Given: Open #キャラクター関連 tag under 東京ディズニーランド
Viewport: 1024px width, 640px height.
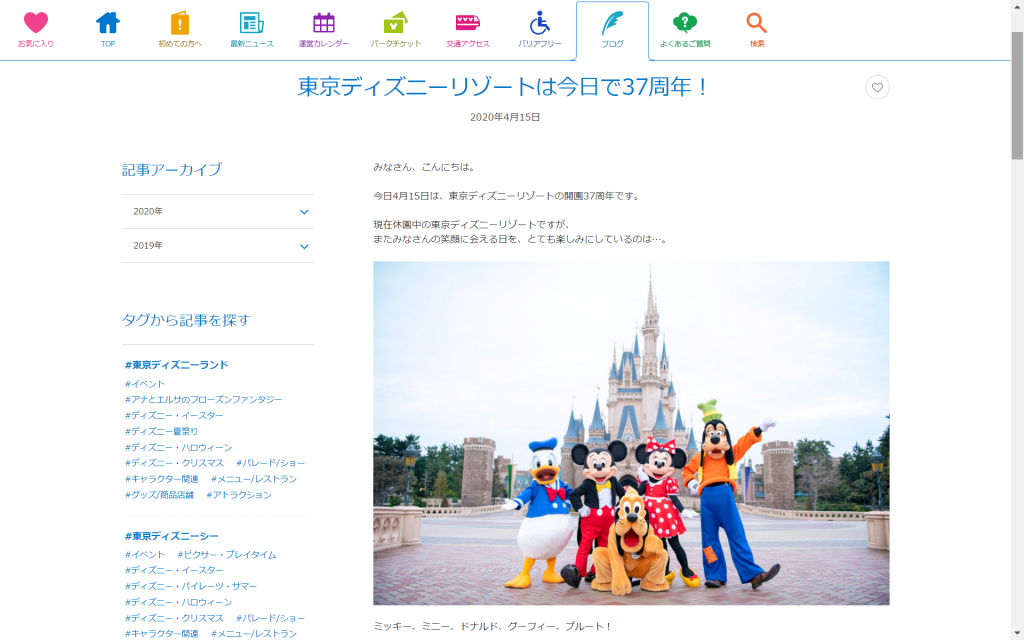Looking at the screenshot, I should click(161, 479).
